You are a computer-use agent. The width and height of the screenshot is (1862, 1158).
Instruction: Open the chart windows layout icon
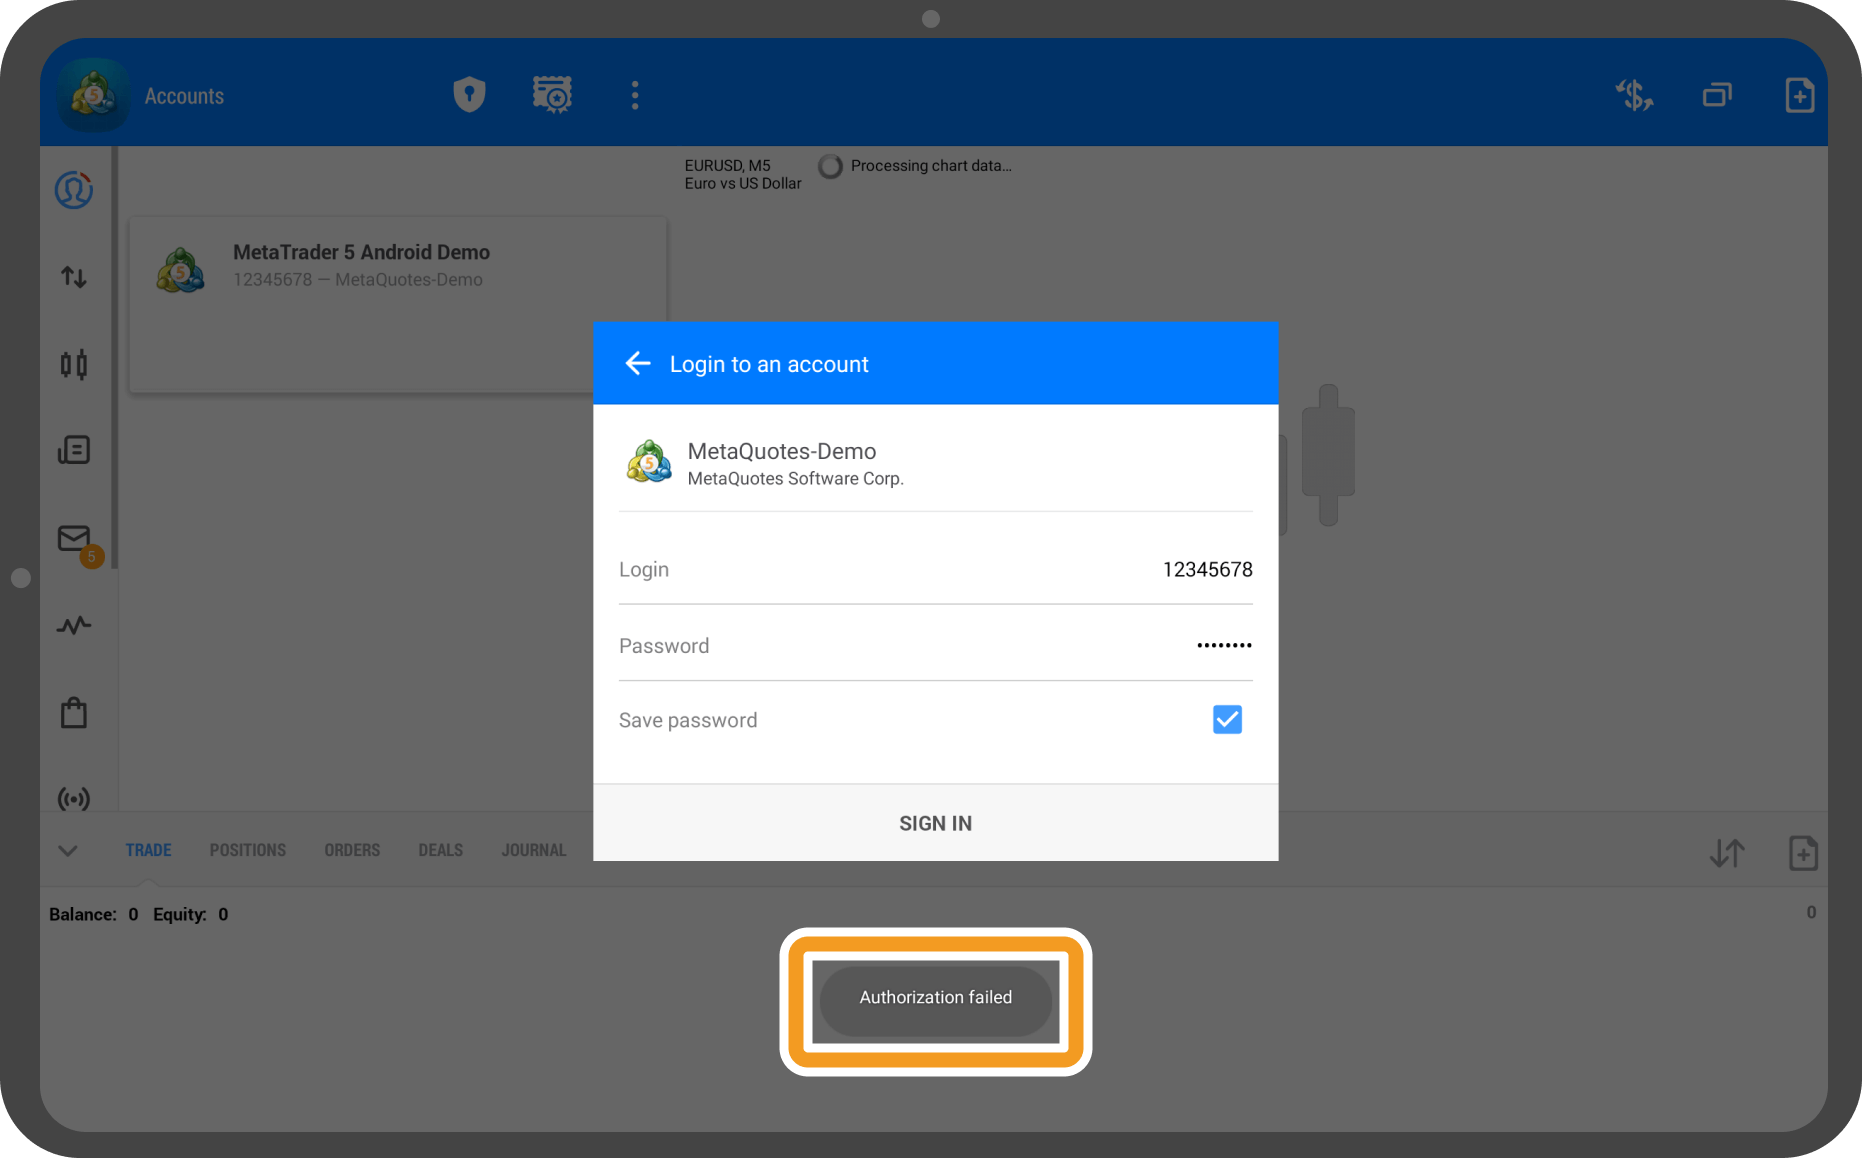[1717, 95]
